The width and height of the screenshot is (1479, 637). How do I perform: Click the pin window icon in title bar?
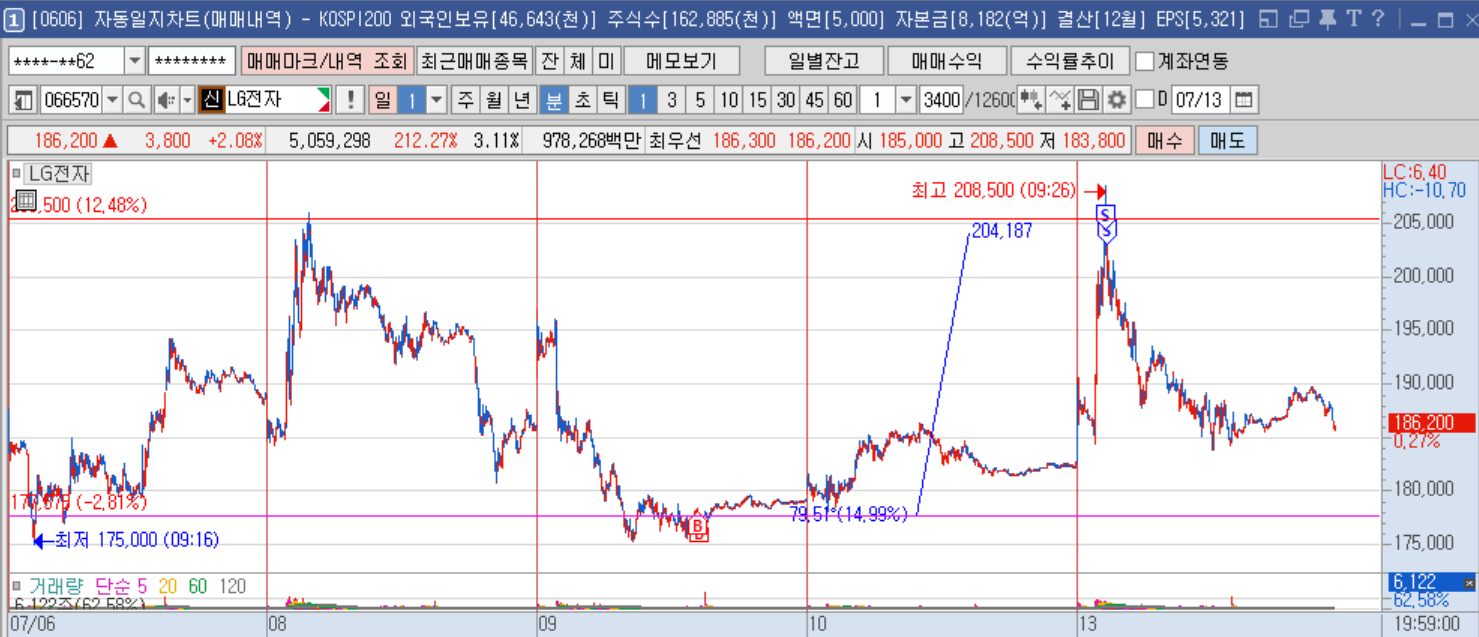coord(1328,19)
